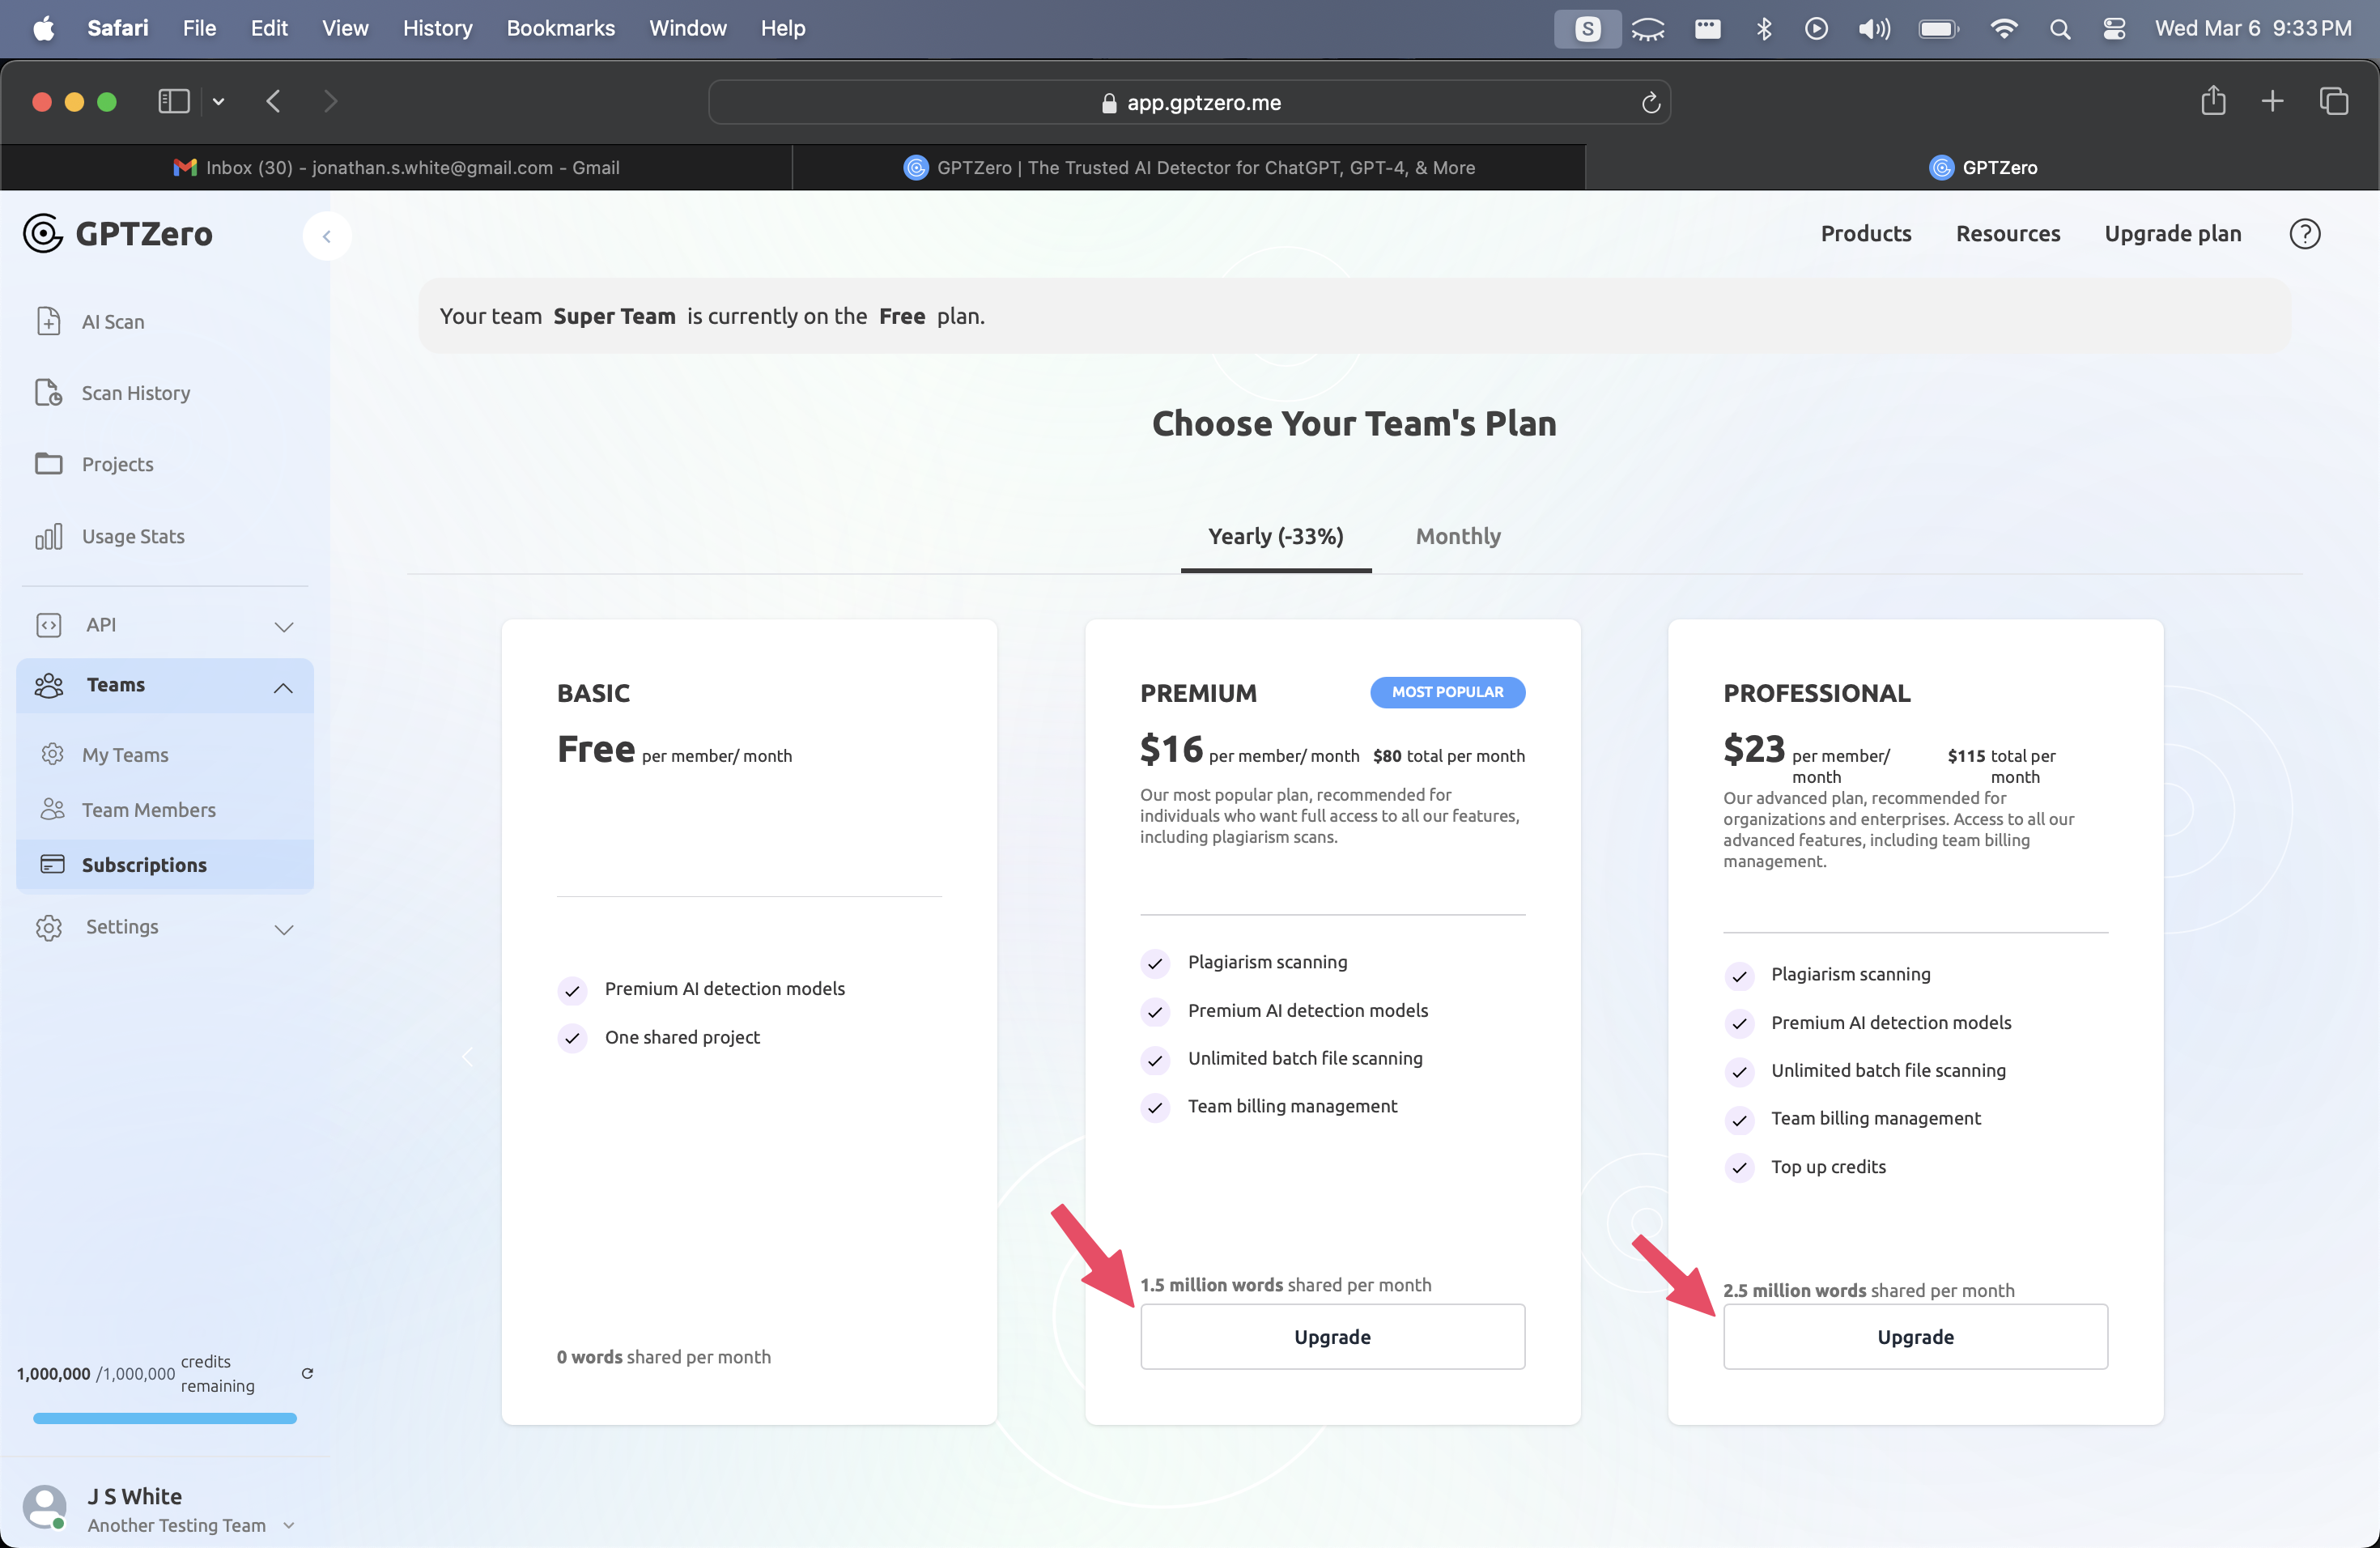Click the MOST POPULAR badge

[x=1447, y=692]
